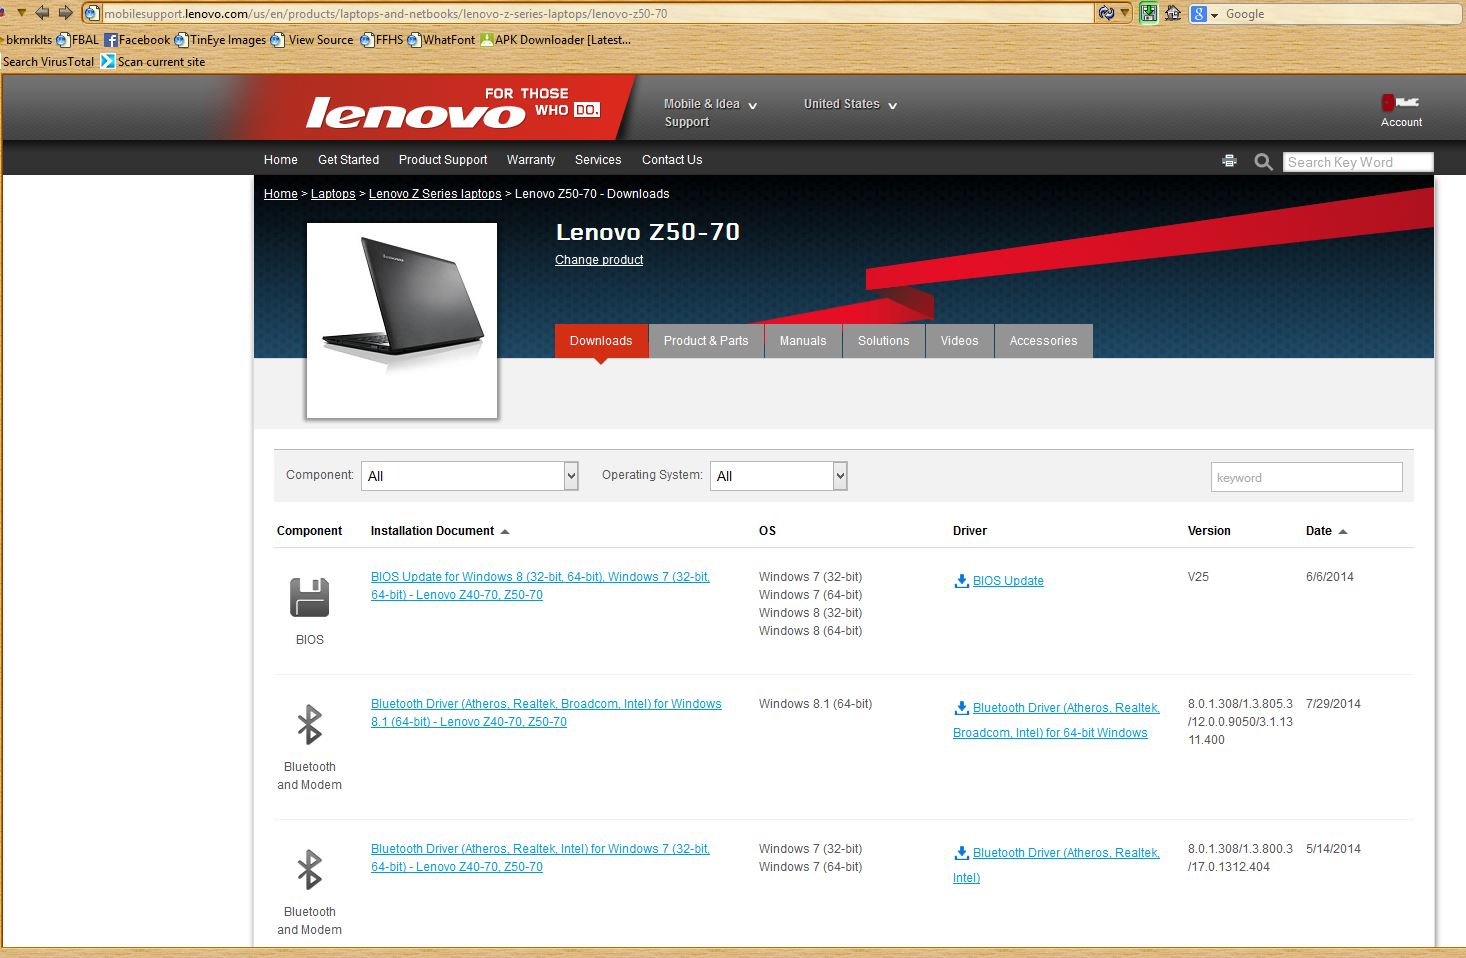Click the FBAL bookmark
The height and width of the screenshot is (958, 1466).
pyautogui.click(x=78, y=40)
